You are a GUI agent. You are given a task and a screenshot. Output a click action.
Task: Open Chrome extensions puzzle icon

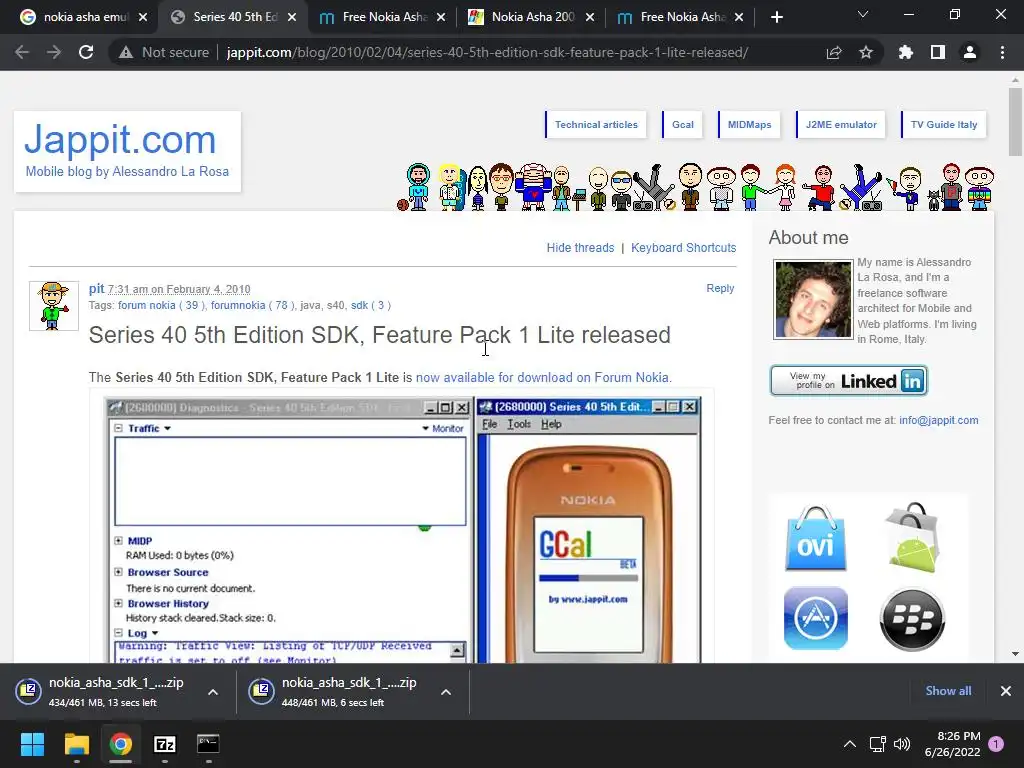(x=906, y=52)
